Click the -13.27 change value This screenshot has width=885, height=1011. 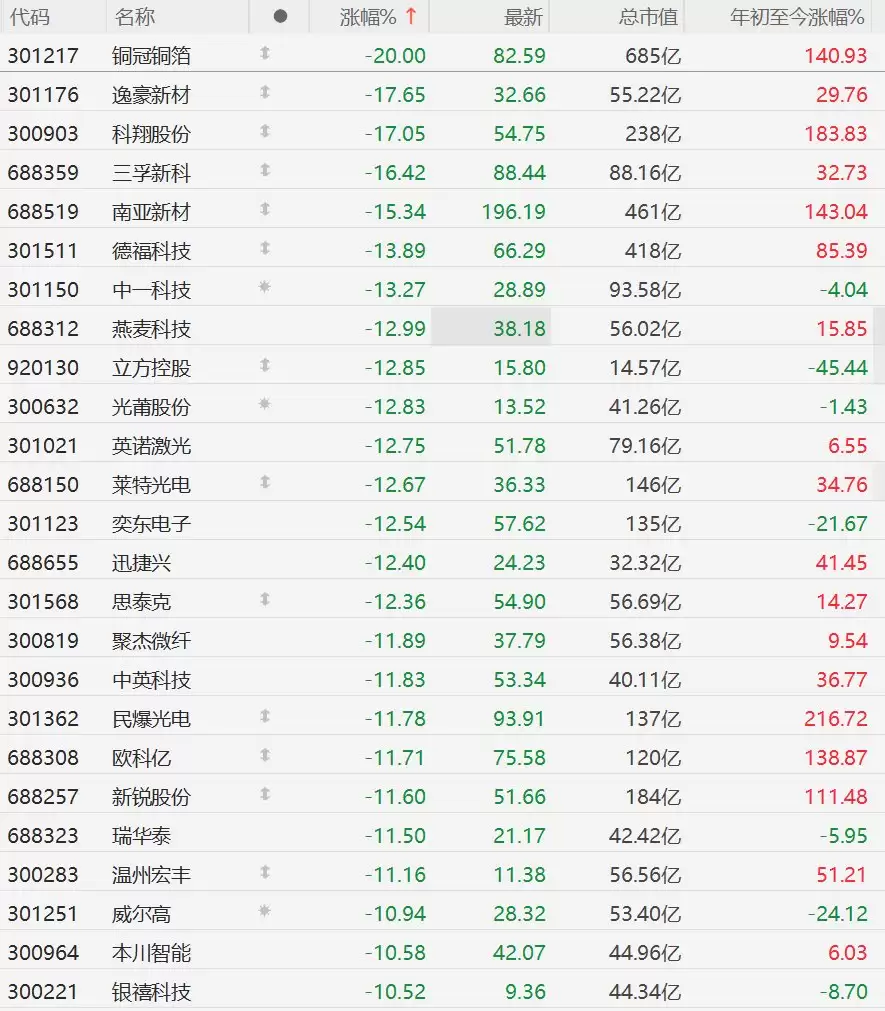[x=395, y=290]
